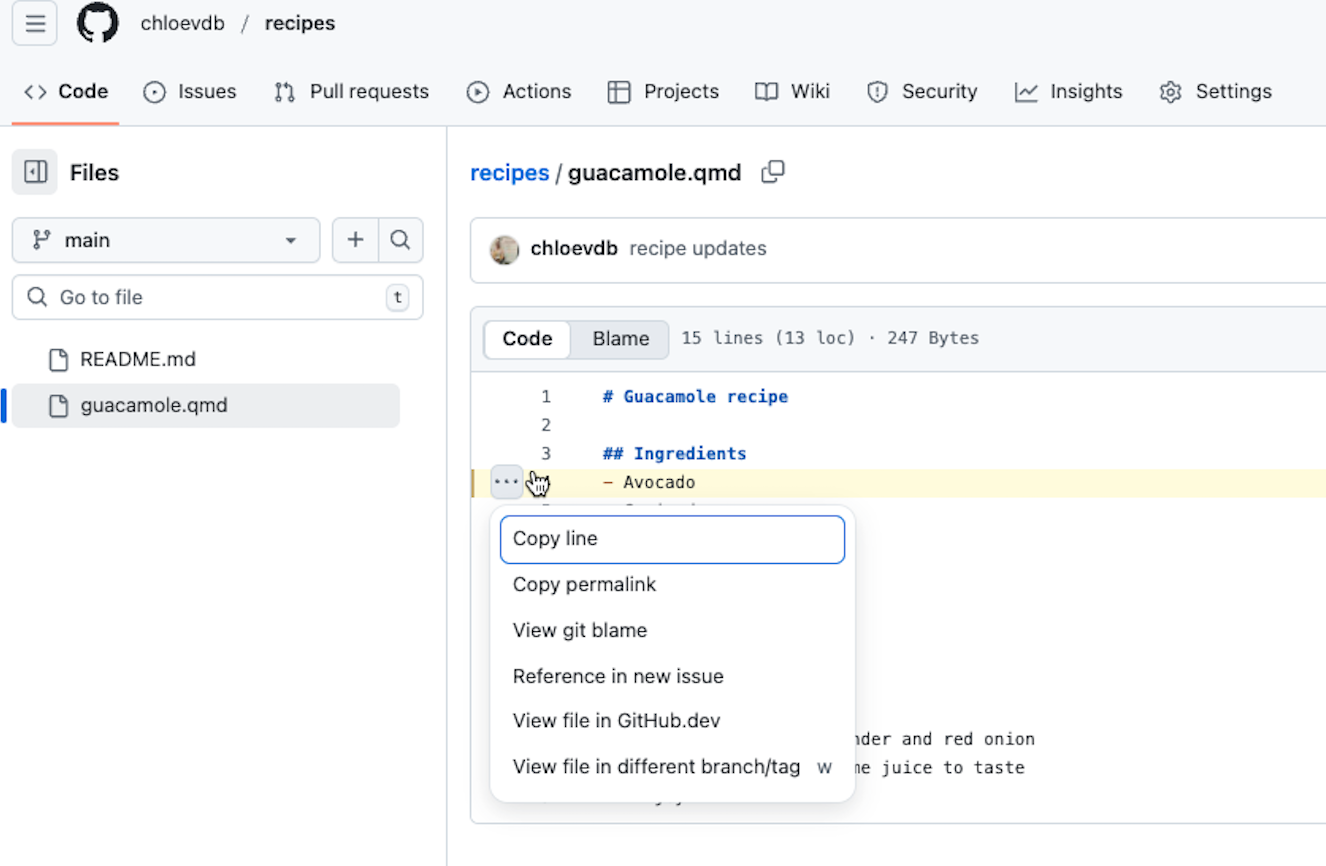Viewport: 1326px width, 866px height.
Task: Click the GitHub logo icon
Action: [98, 23]
